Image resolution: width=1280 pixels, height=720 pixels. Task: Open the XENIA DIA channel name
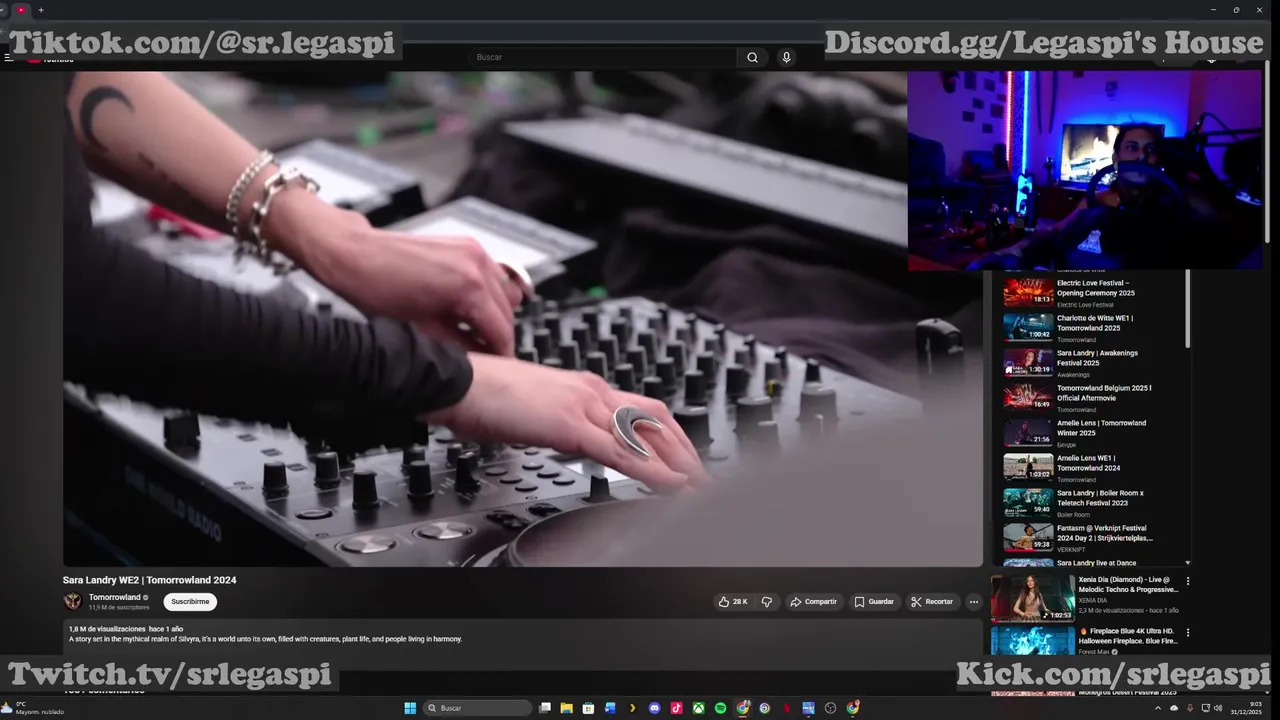(1095, 600)
